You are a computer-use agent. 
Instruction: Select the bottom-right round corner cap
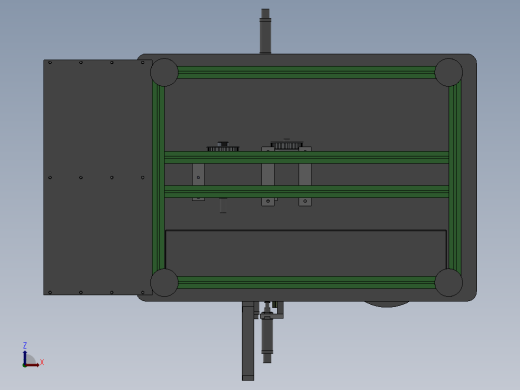[x=449, y=282]
